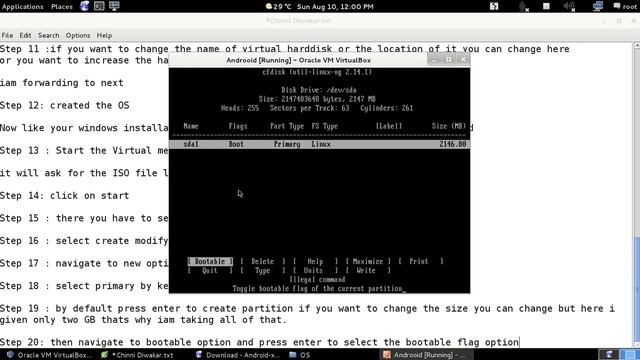Open the network connection icon in top panel

598,6
